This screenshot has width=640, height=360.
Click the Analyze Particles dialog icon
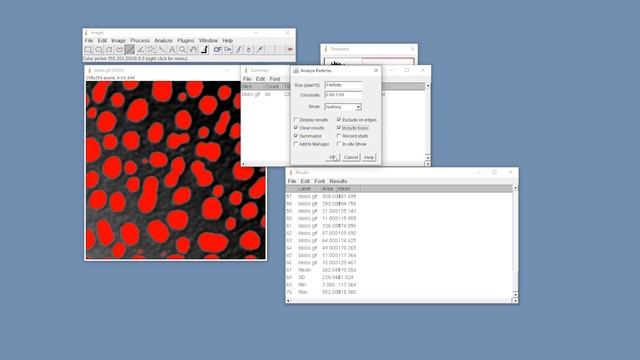coord(296,71)
